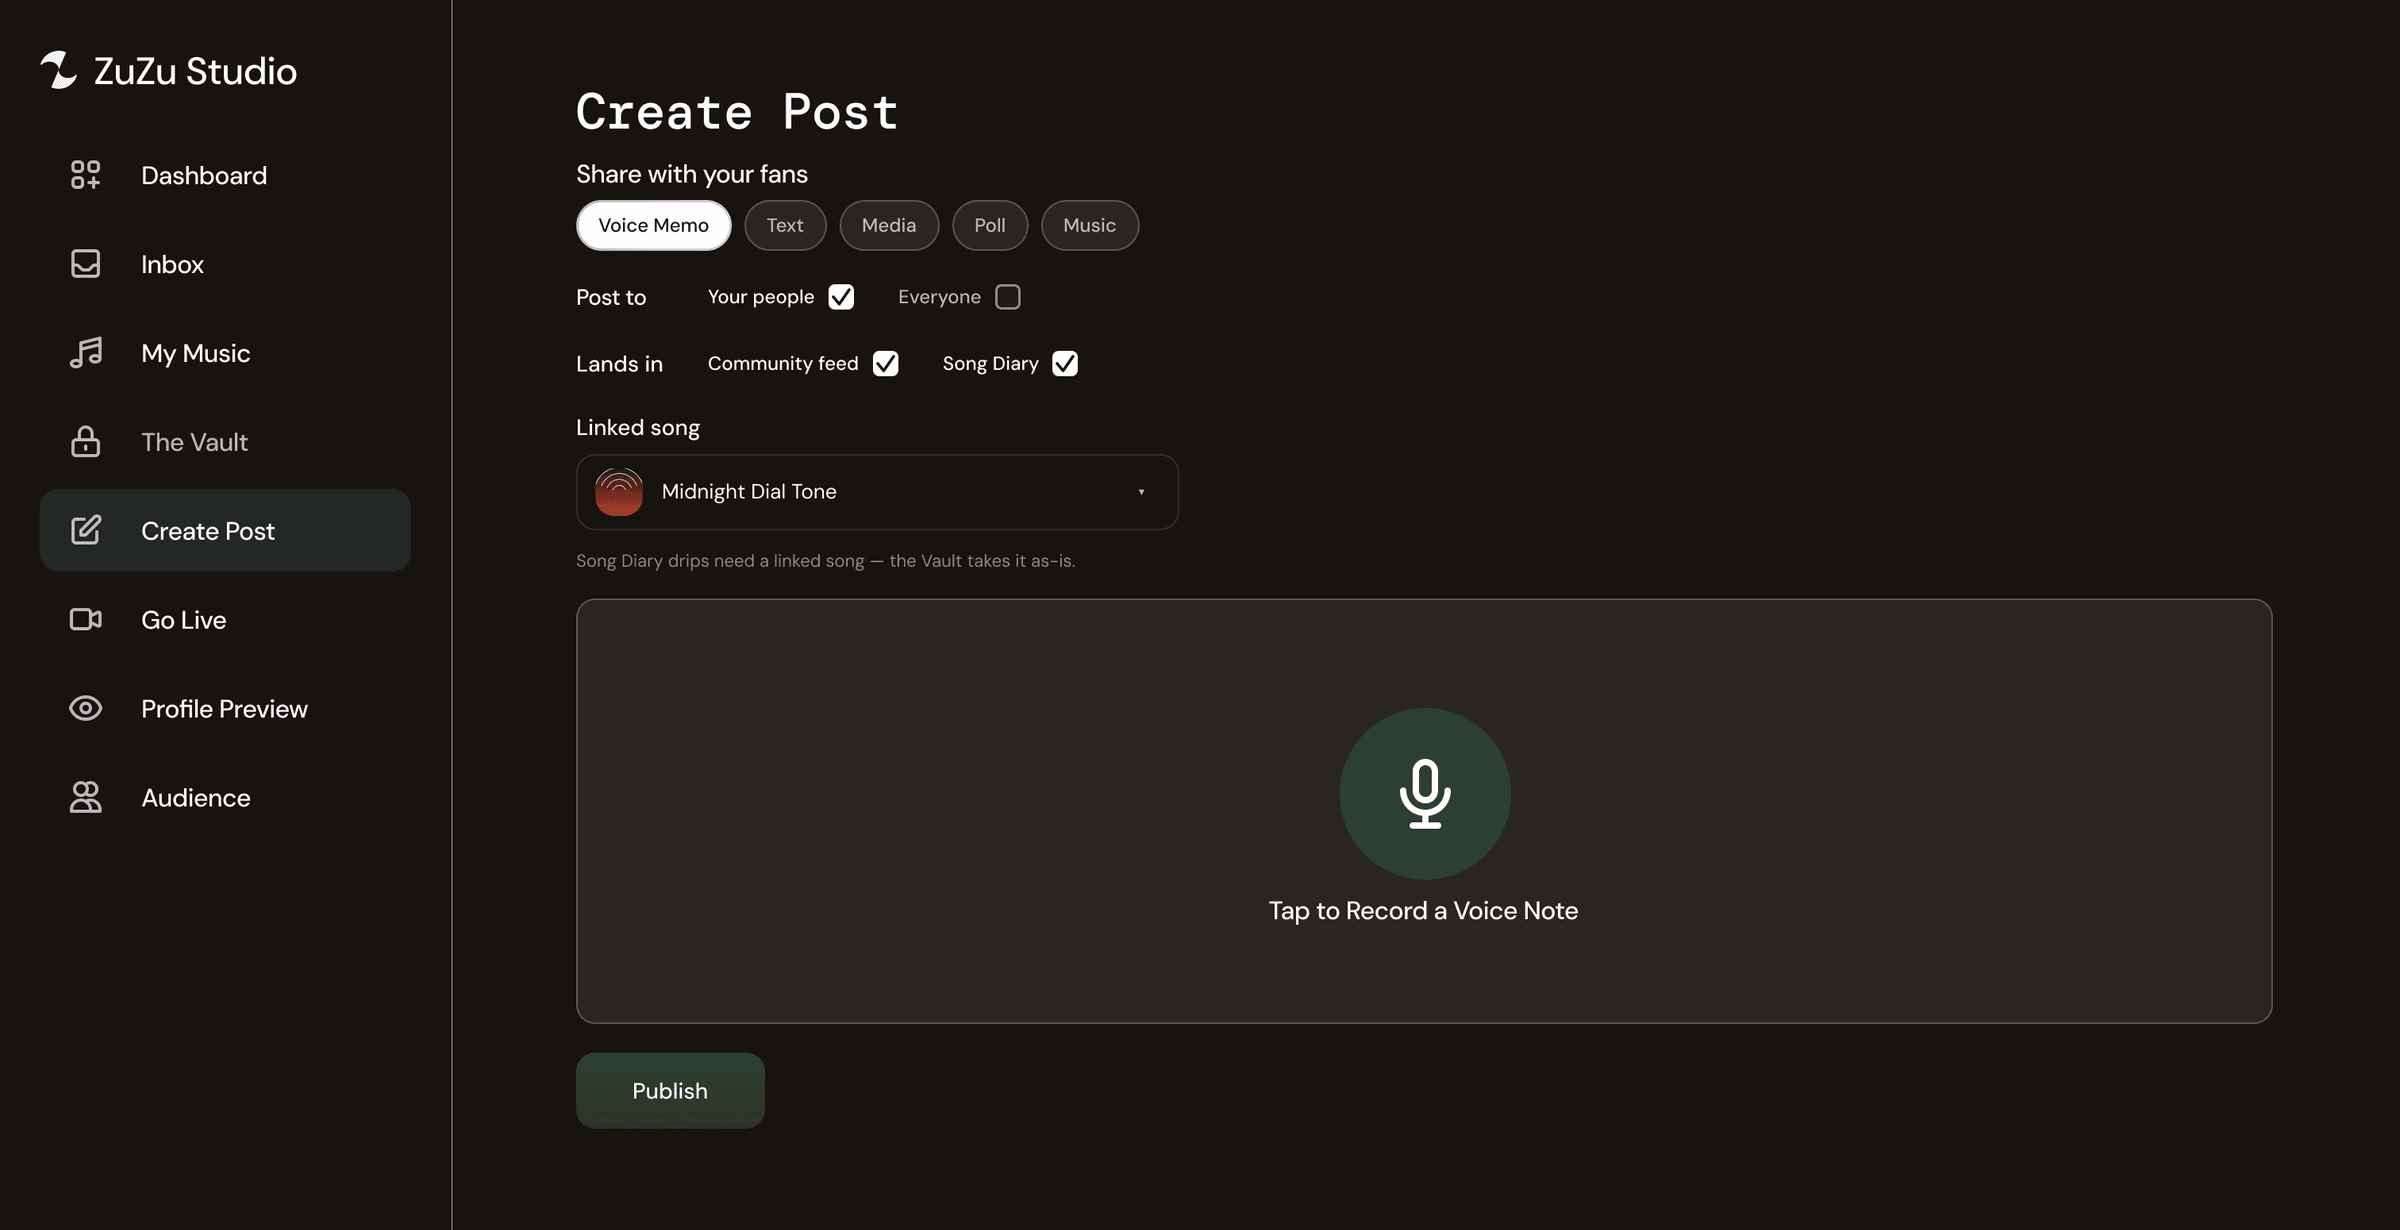Select the Voice Memo post type

point(654,225)
